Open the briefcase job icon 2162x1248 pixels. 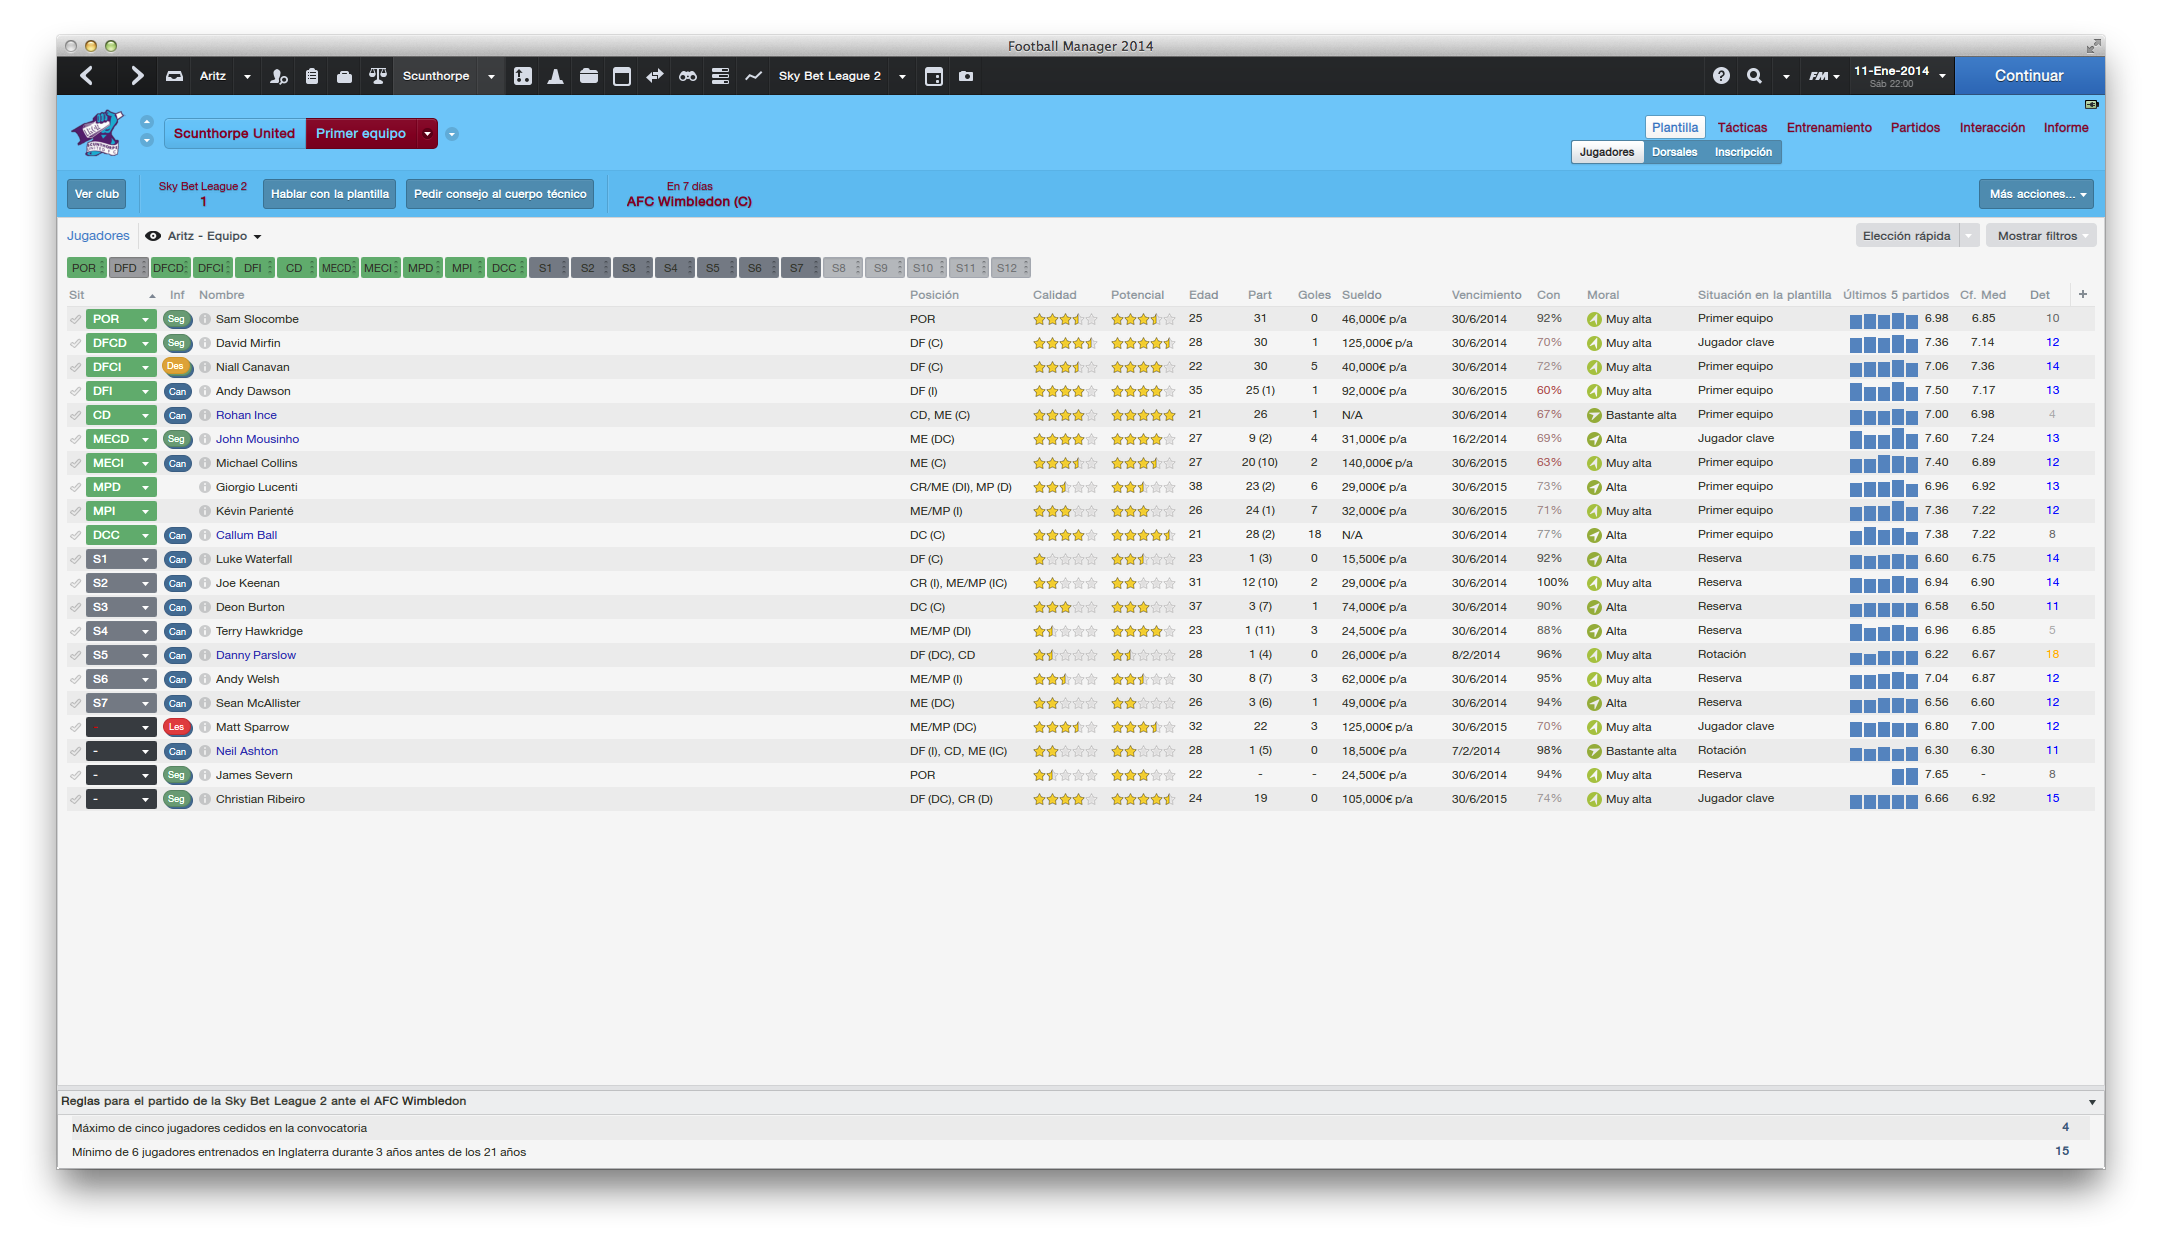pyautogui.click(x=344, y=76)
